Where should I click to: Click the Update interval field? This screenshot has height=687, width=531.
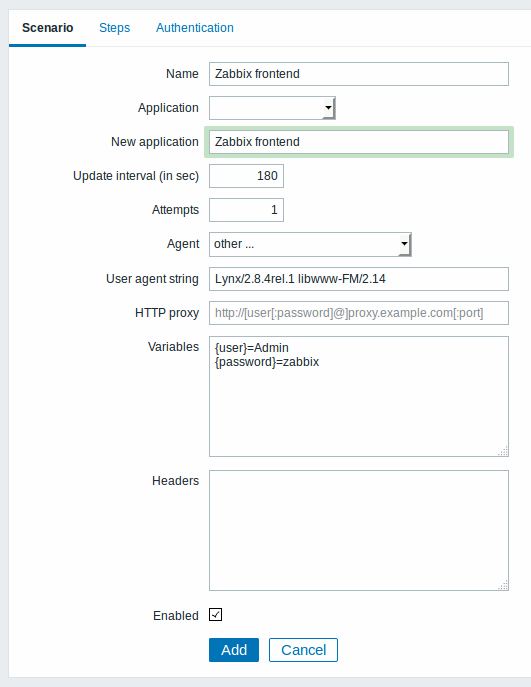click(246, 176)
